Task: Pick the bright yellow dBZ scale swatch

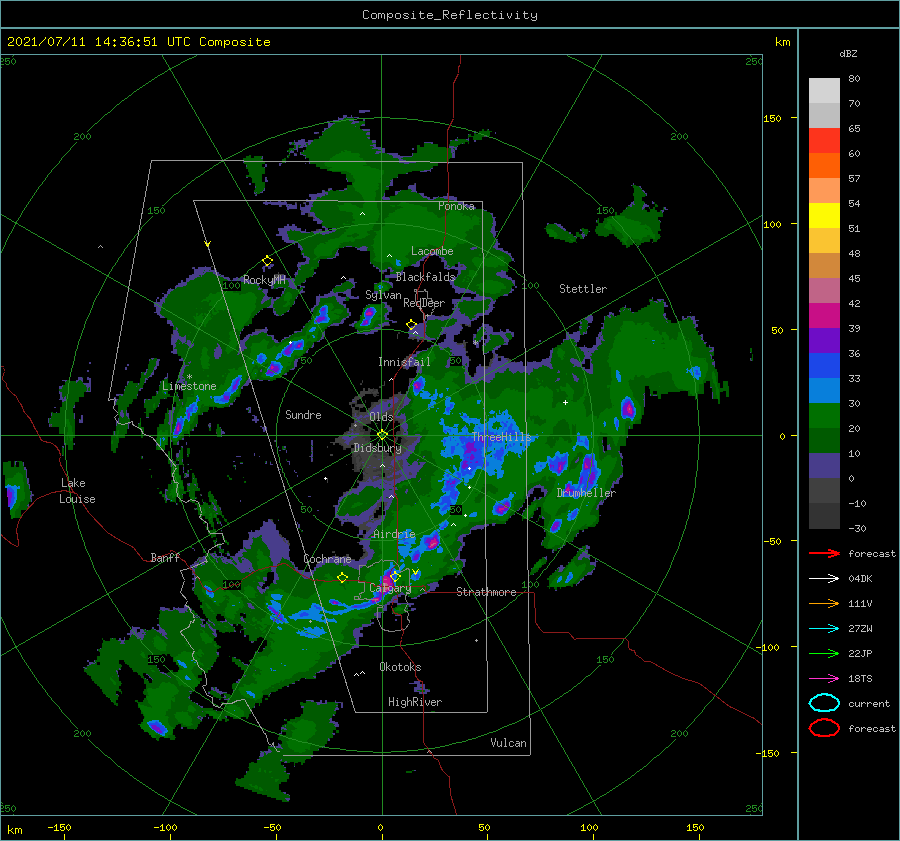Action: pyautogui.click(x=824, y=215)
